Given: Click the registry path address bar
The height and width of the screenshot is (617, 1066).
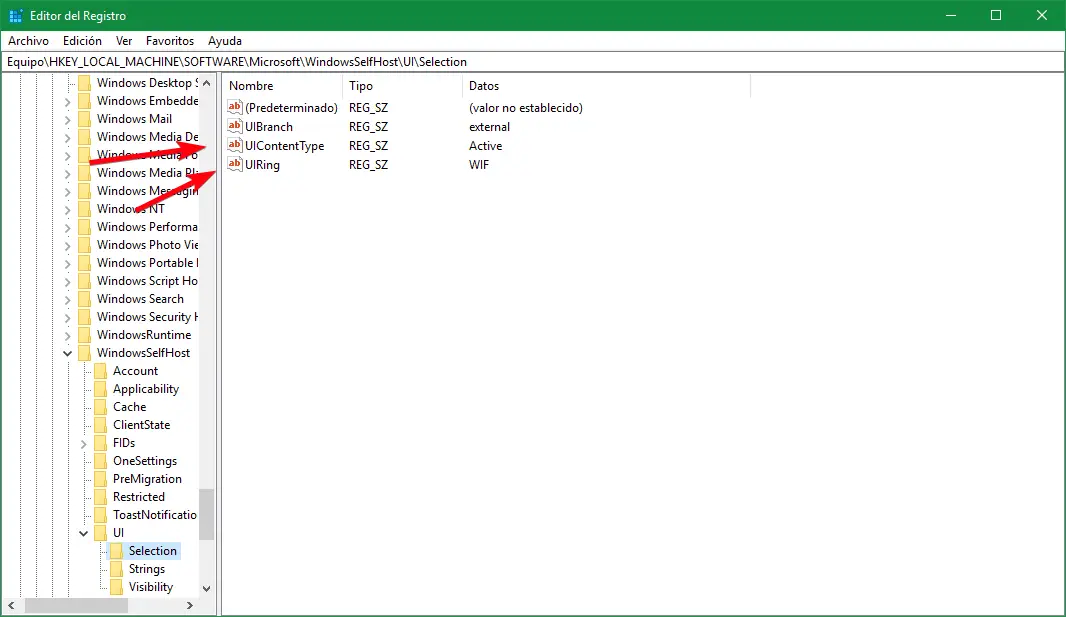Looking at the screenshot, I should (x=533, y=62).
